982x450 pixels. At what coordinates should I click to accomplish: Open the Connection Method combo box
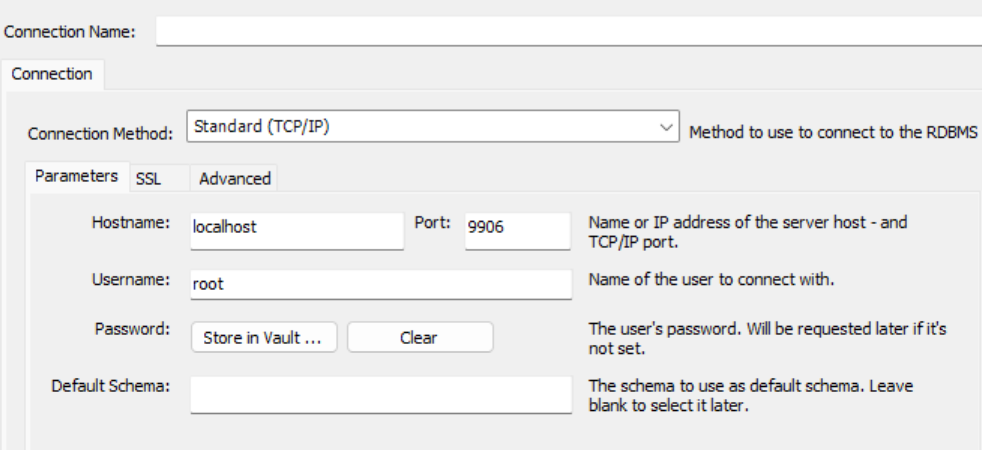tap(433, 126)
